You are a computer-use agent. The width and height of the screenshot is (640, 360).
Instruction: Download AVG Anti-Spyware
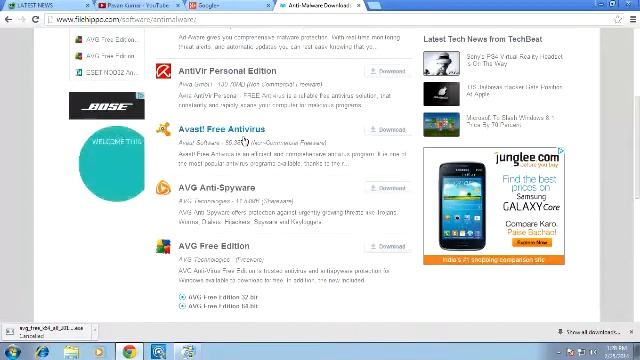[388, 188]
